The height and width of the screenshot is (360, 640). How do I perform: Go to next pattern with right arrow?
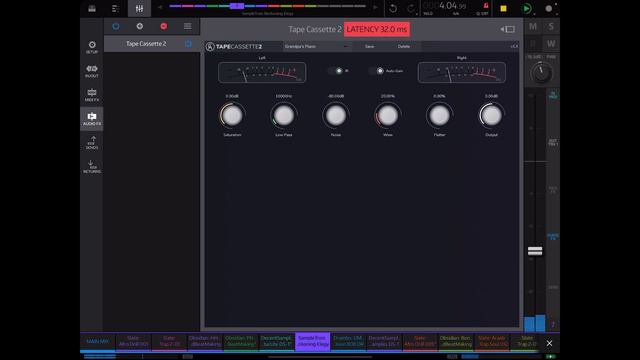coord(375,7)
